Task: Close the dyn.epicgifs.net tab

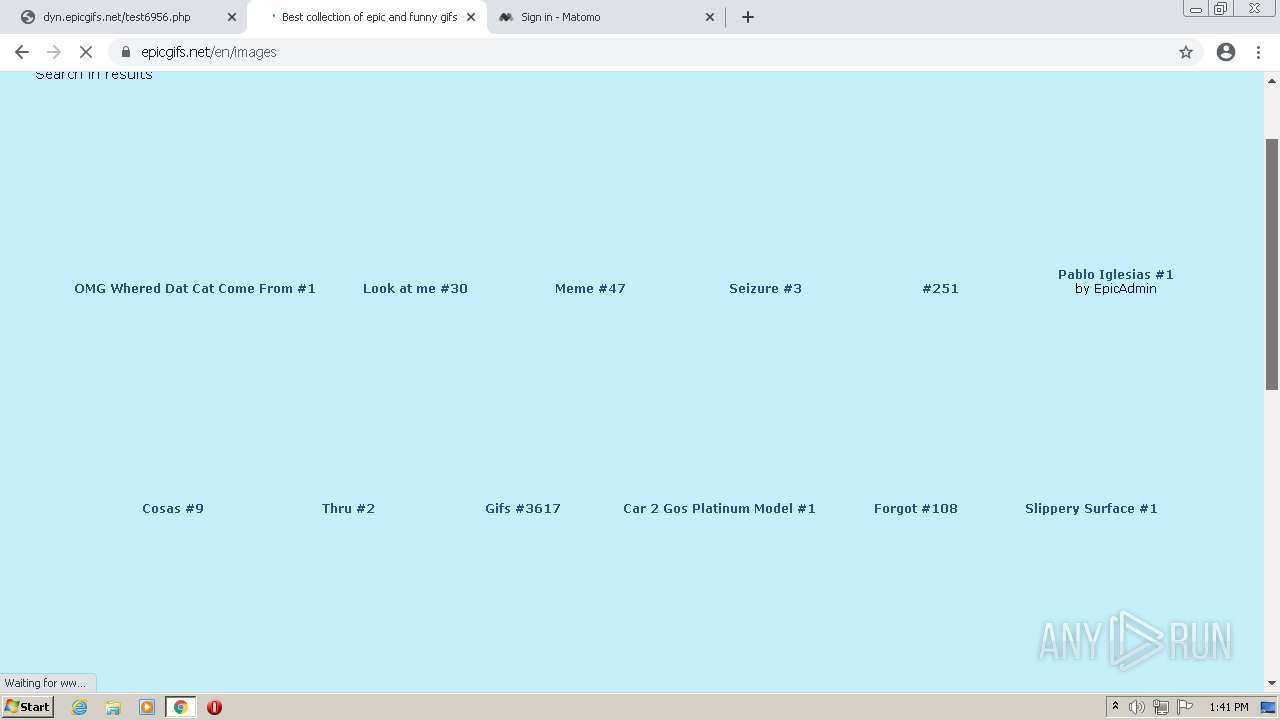Action: [232, 17]
